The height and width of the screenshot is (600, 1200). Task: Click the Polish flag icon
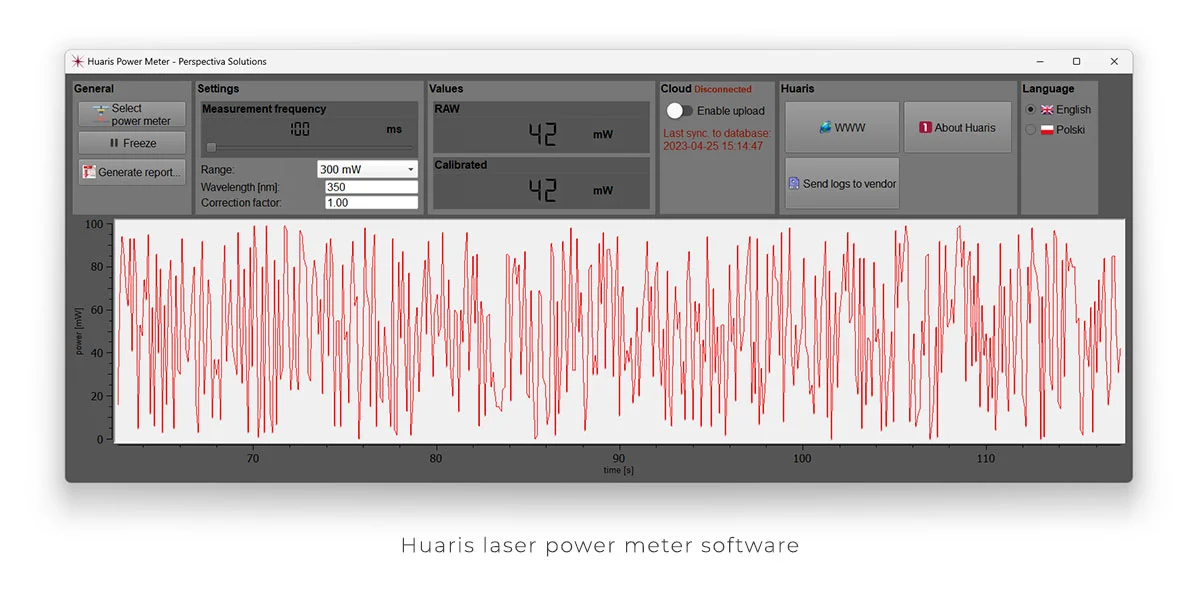(x=1047, y=130)
